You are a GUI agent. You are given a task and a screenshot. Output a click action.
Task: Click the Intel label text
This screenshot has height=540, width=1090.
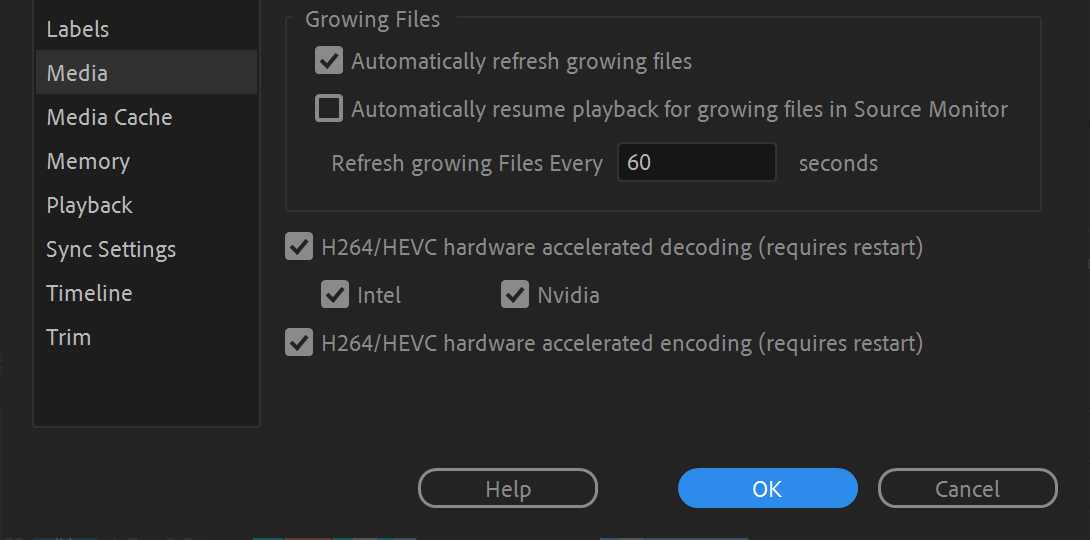[379, 295]
